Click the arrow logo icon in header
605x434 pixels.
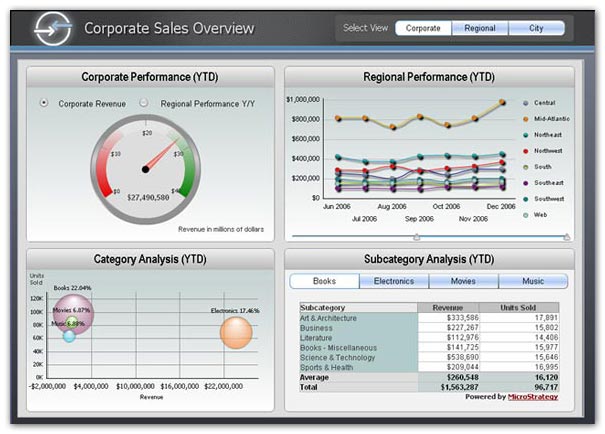click(x=51, y=30)
